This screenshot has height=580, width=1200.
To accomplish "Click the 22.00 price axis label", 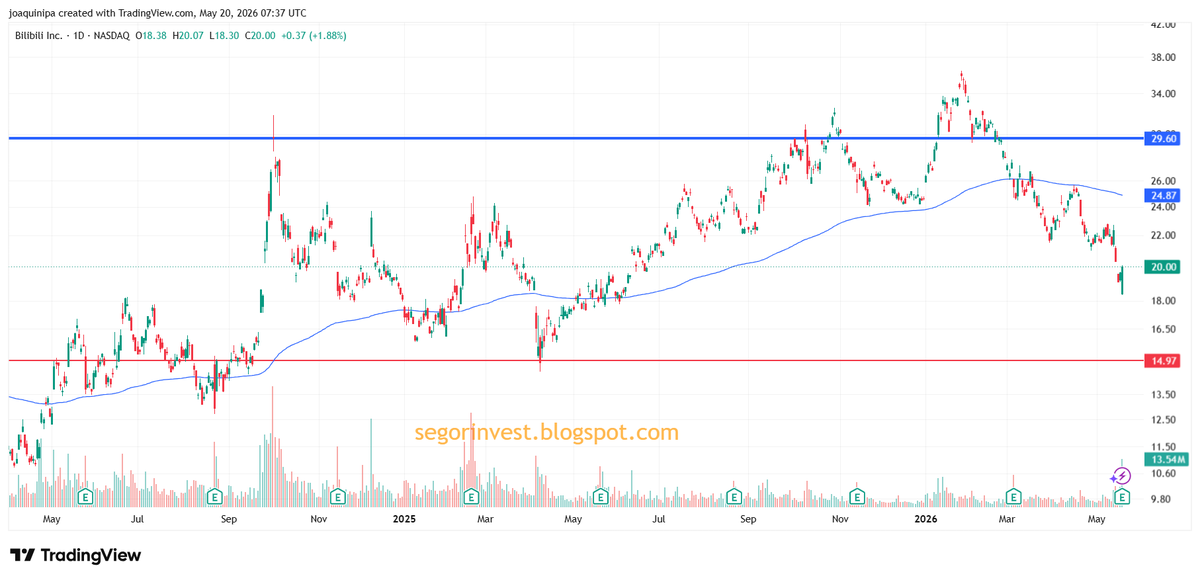I will [1163, 235].
